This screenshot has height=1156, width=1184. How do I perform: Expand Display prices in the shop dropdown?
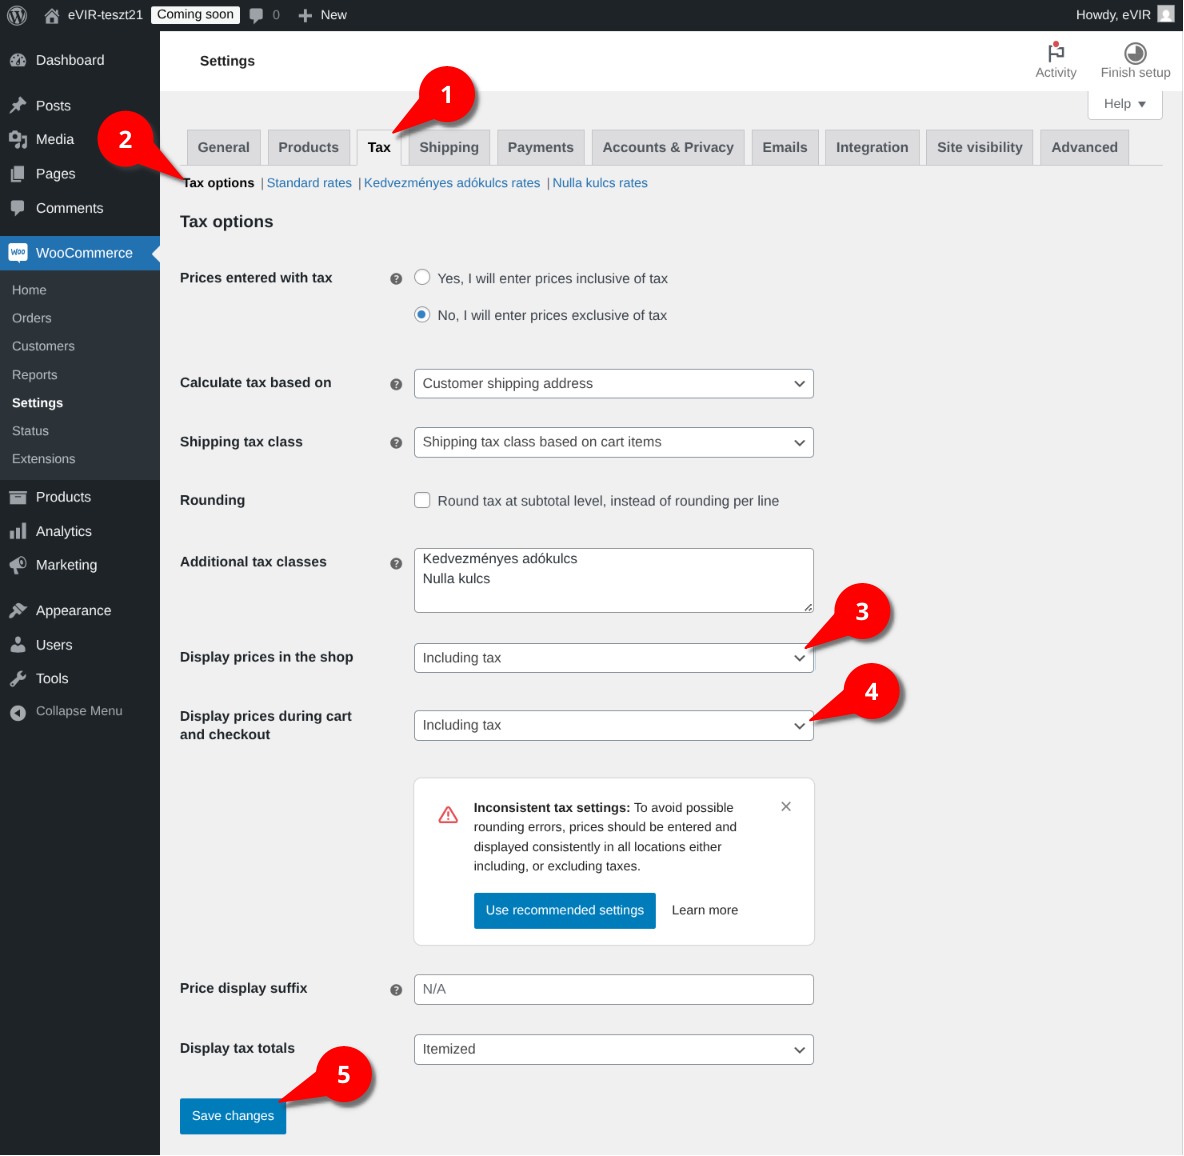(613, 658)
